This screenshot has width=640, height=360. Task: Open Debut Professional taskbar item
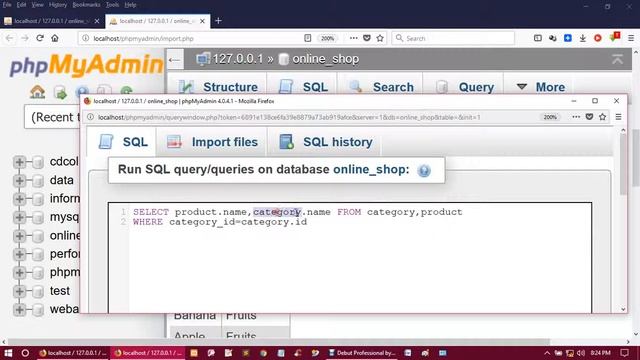[x=362, y=353]
